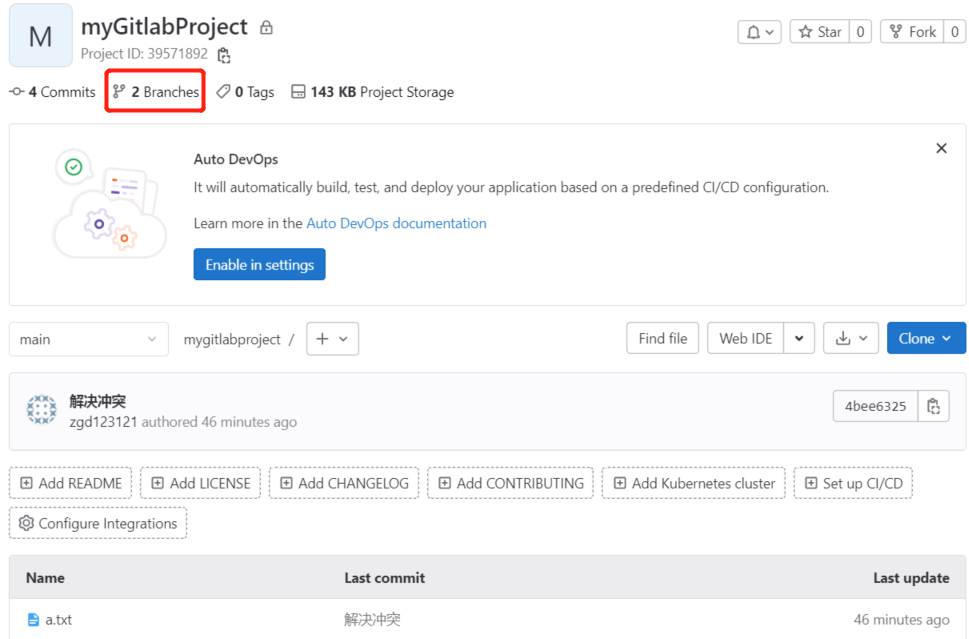This screenshot has height=639, width=969.
Task: Click the project avatar letter M
Action: [x=41, y=36]
